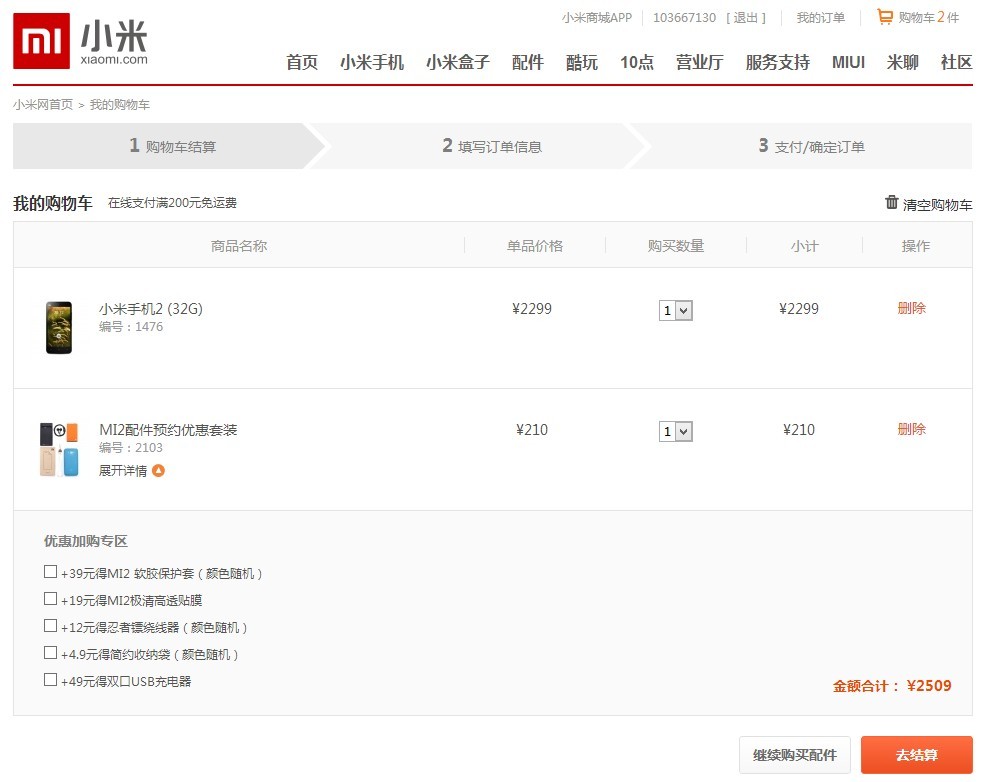The height and width of the screenshot is (782, 993).
Task: Tick the +4.9元 简约收纳袋 checkbox
Action: (x=51, y=653)
